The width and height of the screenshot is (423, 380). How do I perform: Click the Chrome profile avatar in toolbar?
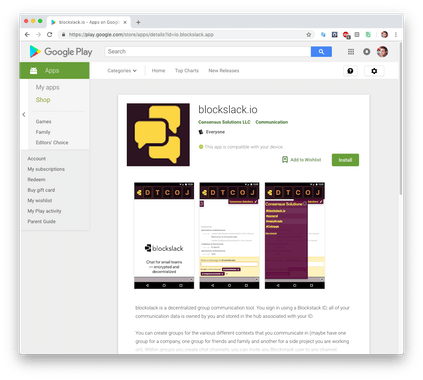(x=384, y=34)
